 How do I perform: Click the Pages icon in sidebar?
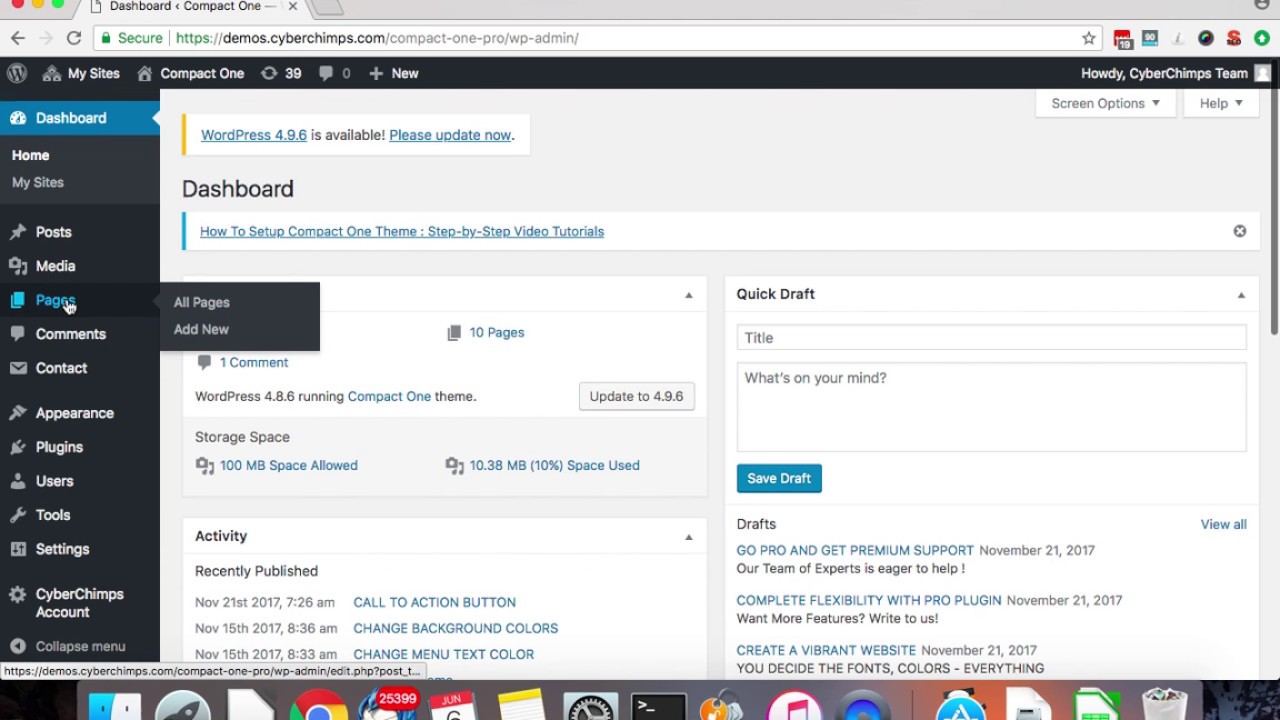pyautogui.click(x=18, y=300)
